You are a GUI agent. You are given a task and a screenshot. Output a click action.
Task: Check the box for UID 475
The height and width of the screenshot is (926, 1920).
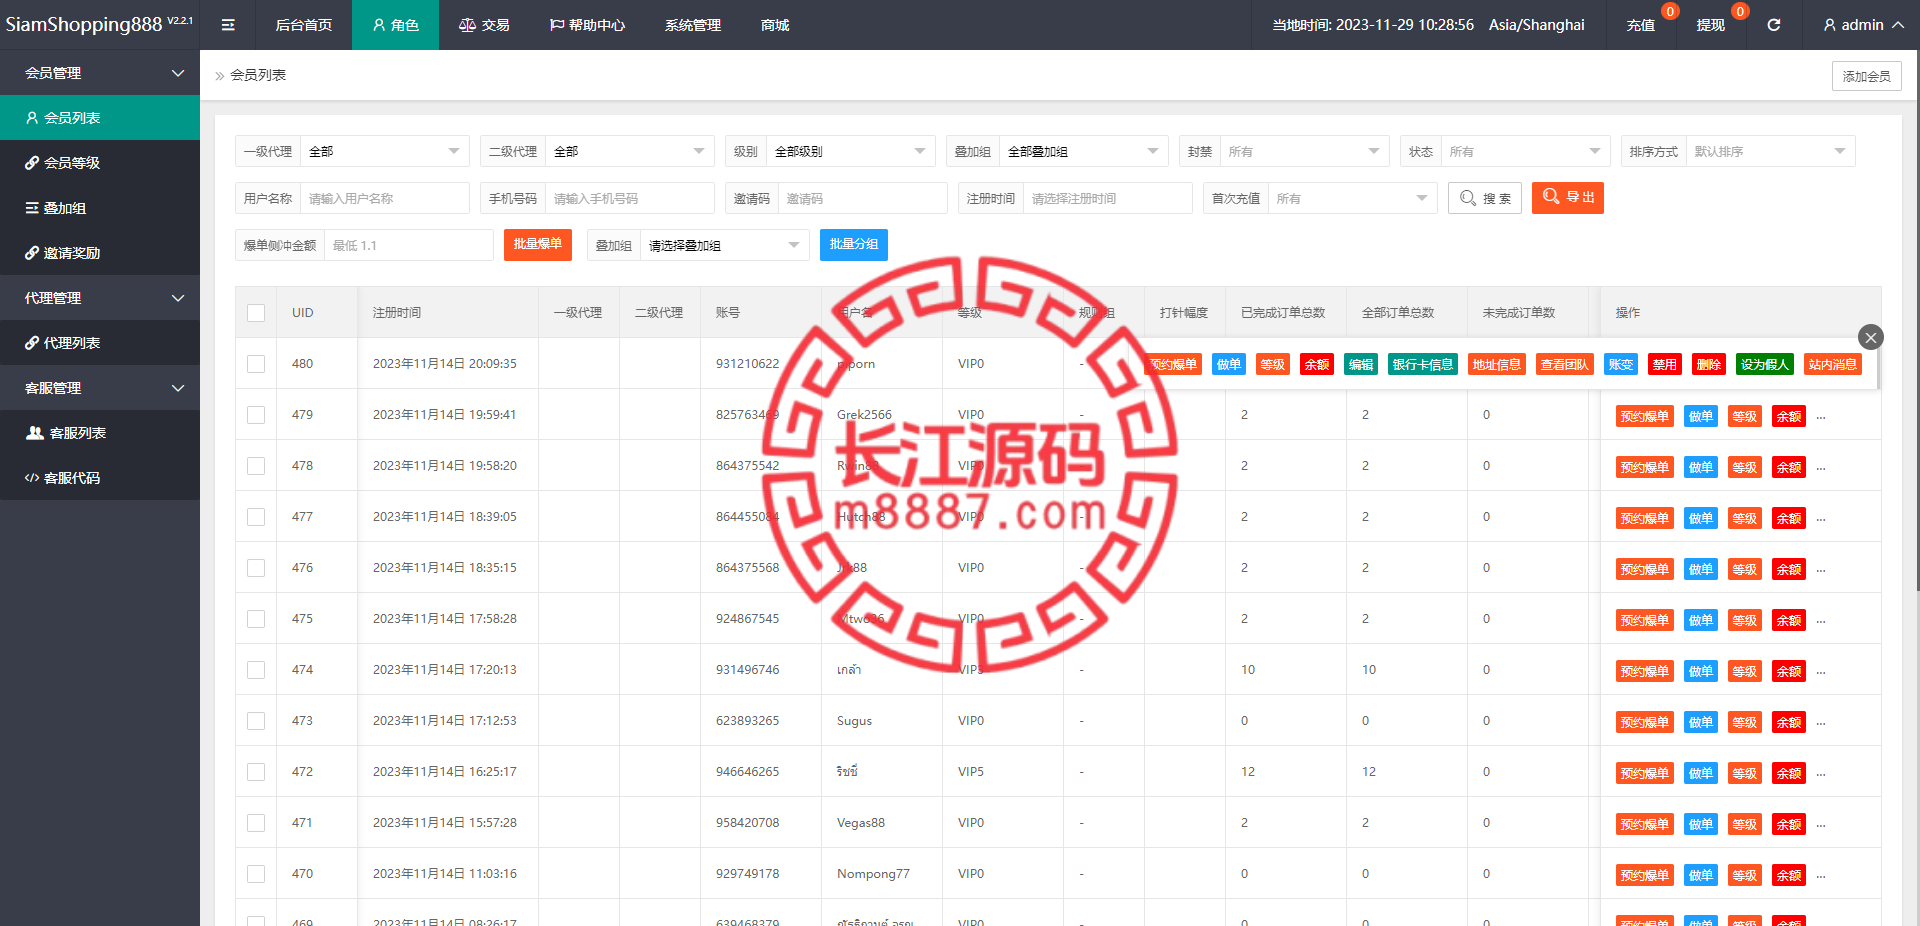click(x=256, y=619)
